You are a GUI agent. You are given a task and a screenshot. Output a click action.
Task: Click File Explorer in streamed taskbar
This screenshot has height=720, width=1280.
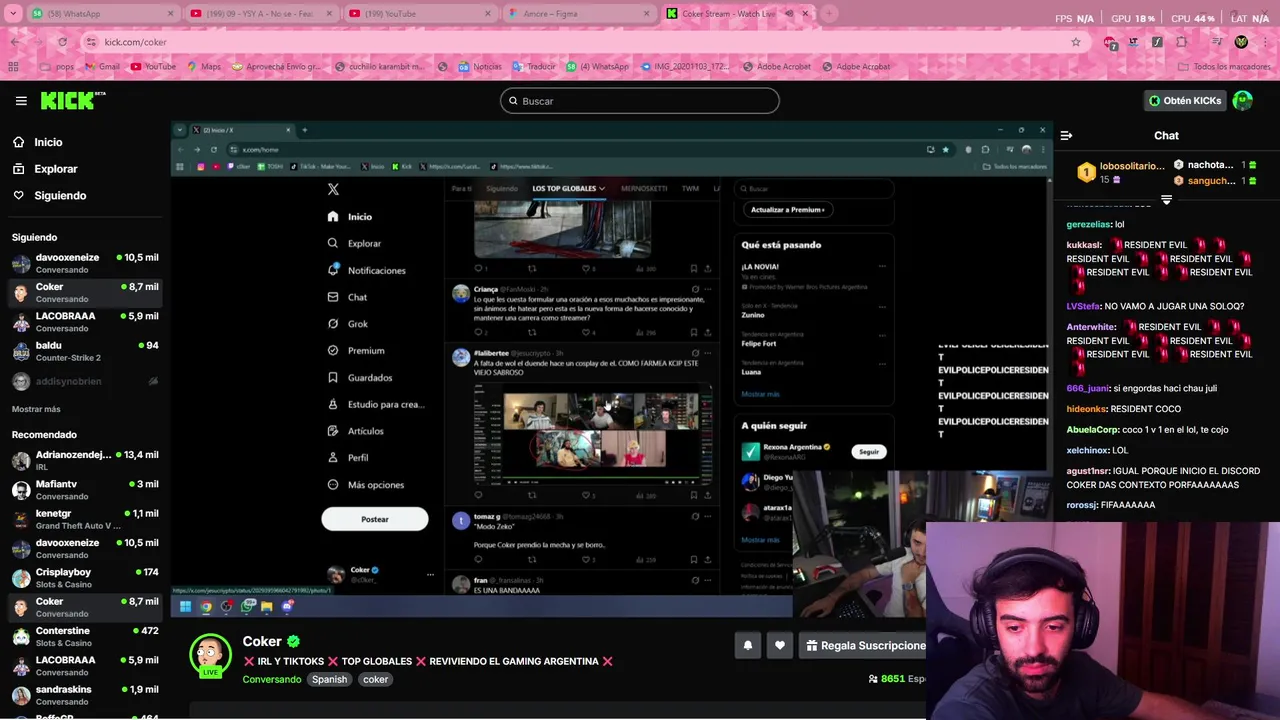(x=267, y=606)
